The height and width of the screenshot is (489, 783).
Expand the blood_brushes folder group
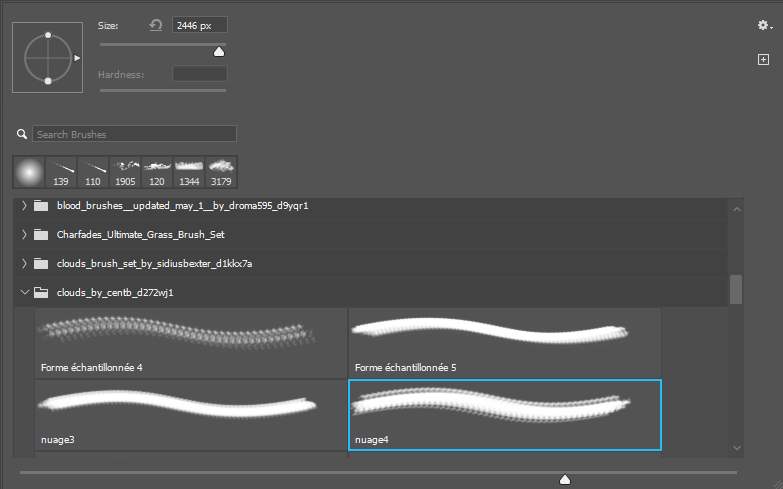click(25, 207)
